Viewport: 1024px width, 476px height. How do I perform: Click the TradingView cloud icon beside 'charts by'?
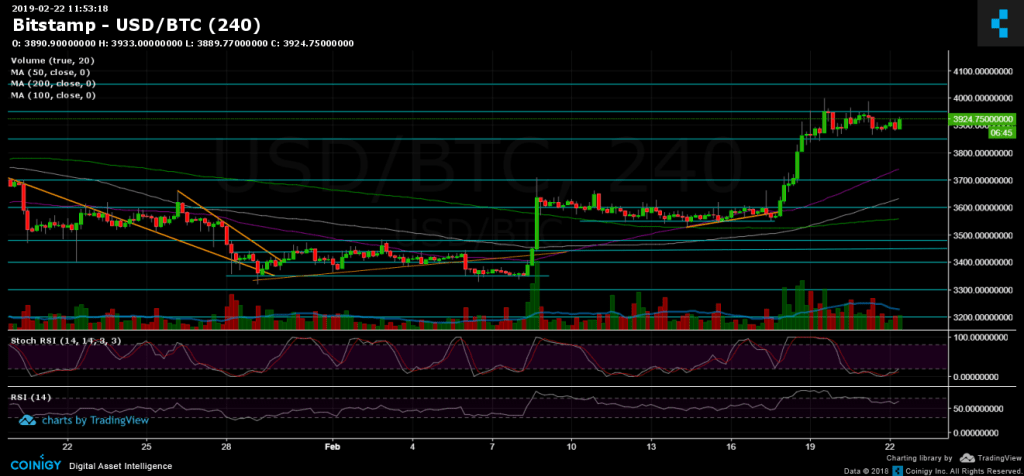27,420
